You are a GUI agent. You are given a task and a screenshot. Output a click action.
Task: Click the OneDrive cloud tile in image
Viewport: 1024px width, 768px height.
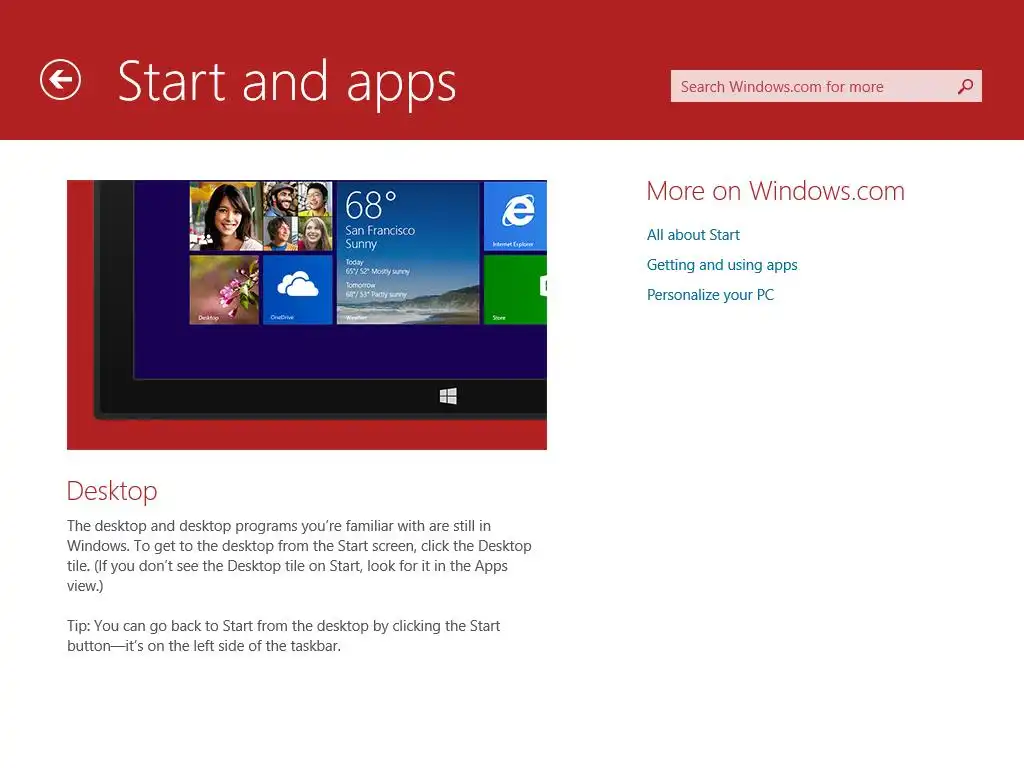297,289
